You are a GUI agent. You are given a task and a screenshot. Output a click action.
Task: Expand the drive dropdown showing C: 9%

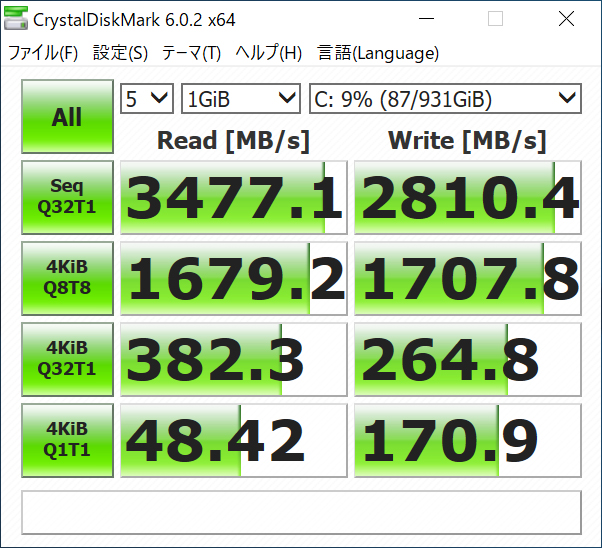[x=445, y=99]
